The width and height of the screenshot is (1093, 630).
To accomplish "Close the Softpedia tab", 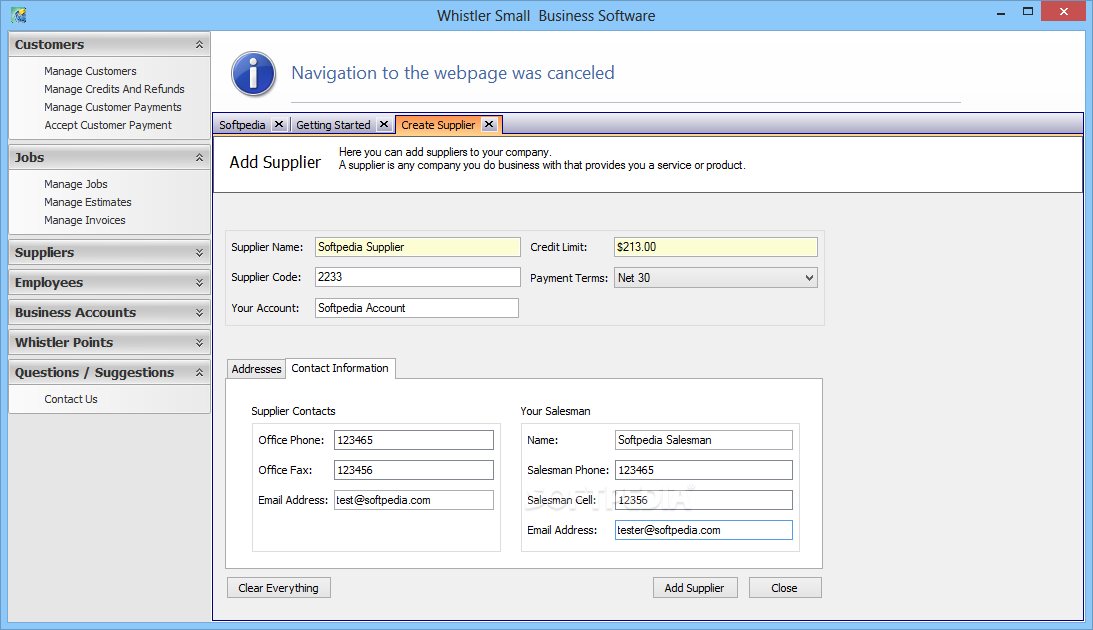I will [x=279, y=124].
